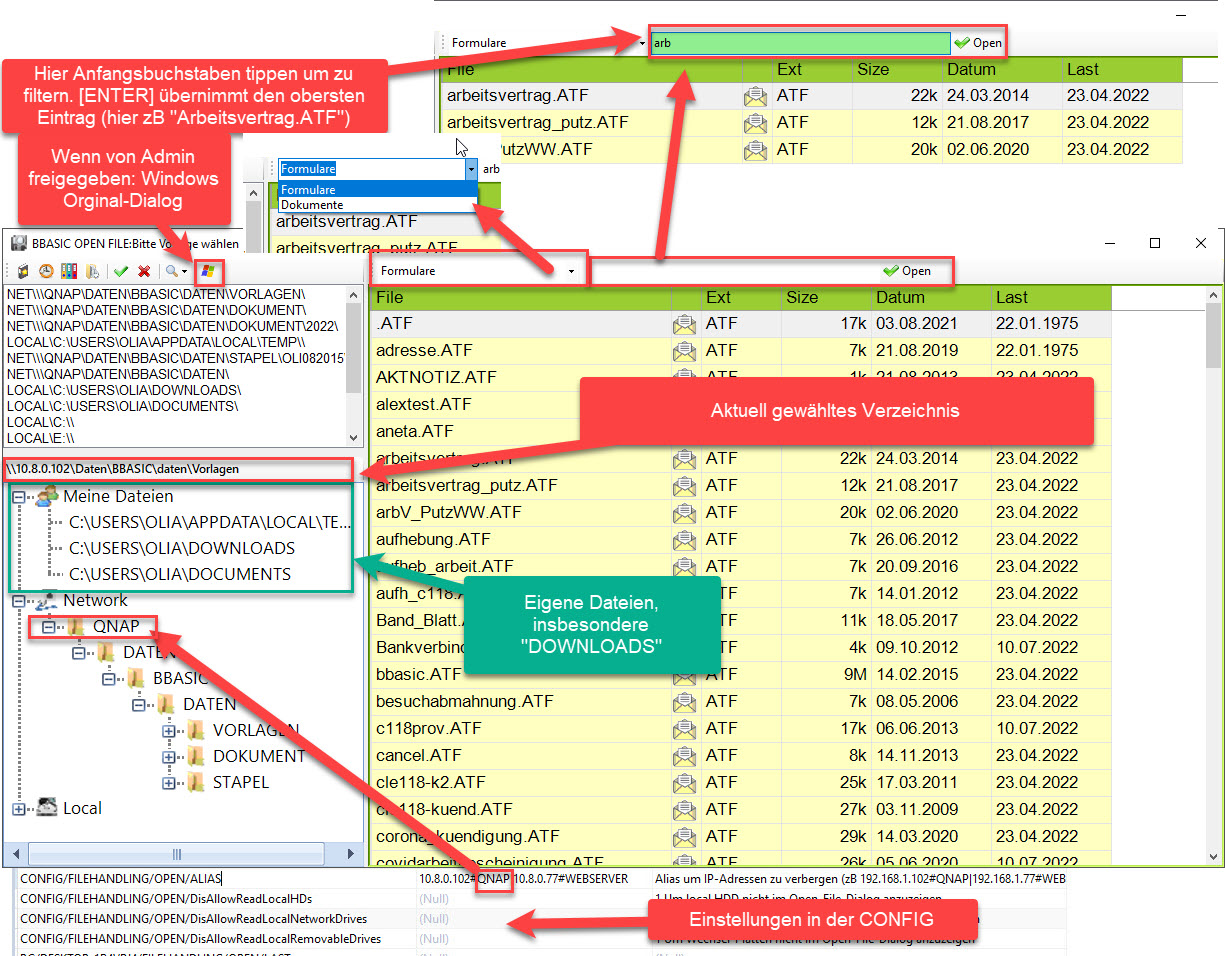Image resolution: width=1225 pixels, height=956 pixels.
Task: Collapse the Meine Dateien tree node
Action: tap(19, 497)
